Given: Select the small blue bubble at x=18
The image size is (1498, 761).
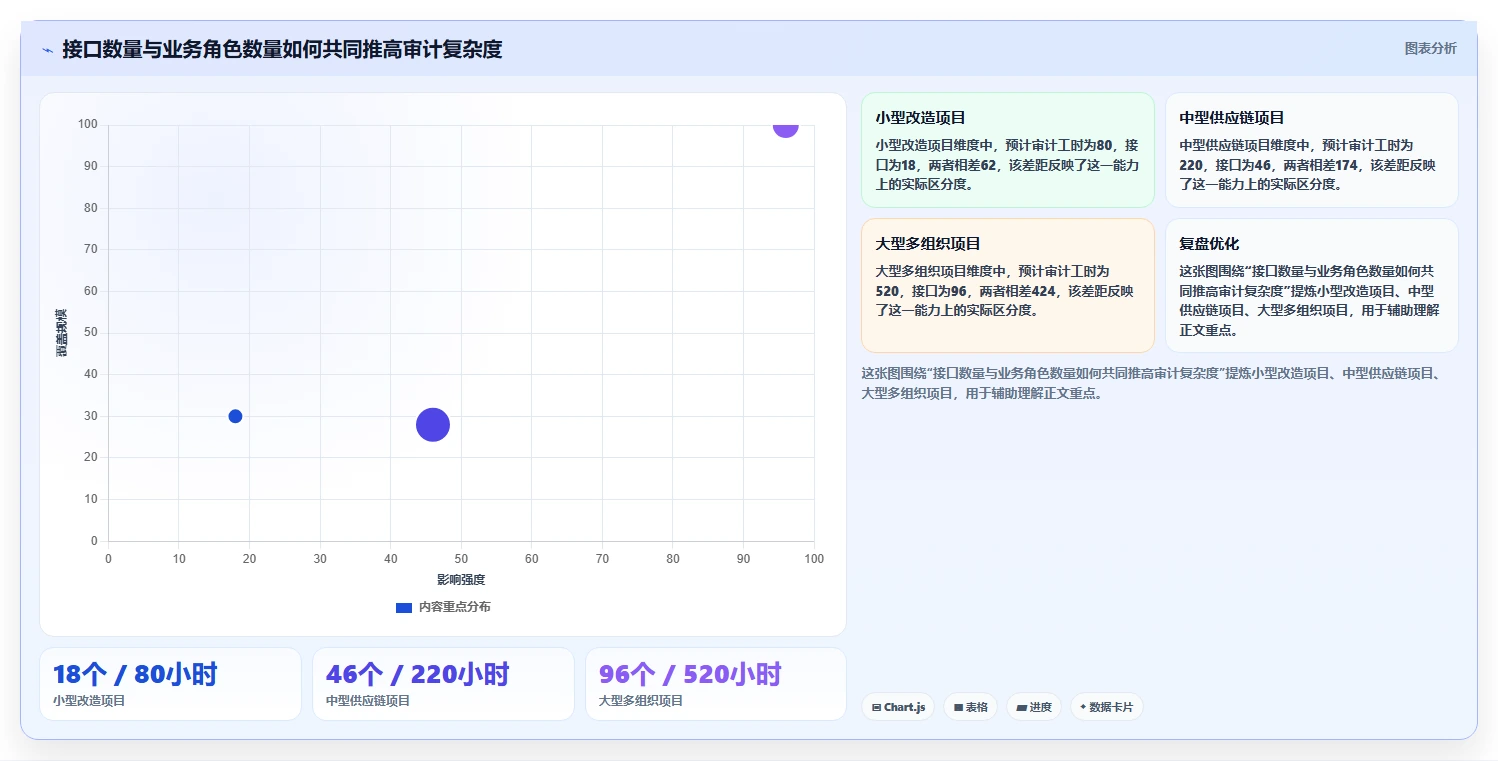Looking at the screenshot, I should [x=235, y=416].
